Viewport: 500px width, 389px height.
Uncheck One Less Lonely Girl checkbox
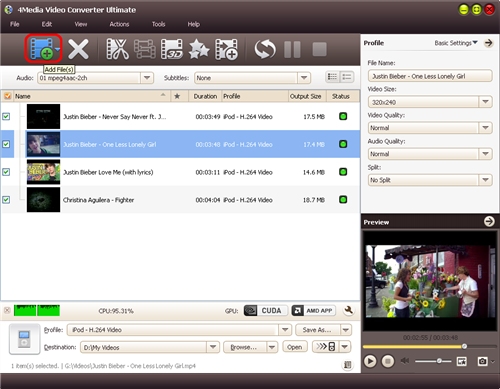coord(6,144)
